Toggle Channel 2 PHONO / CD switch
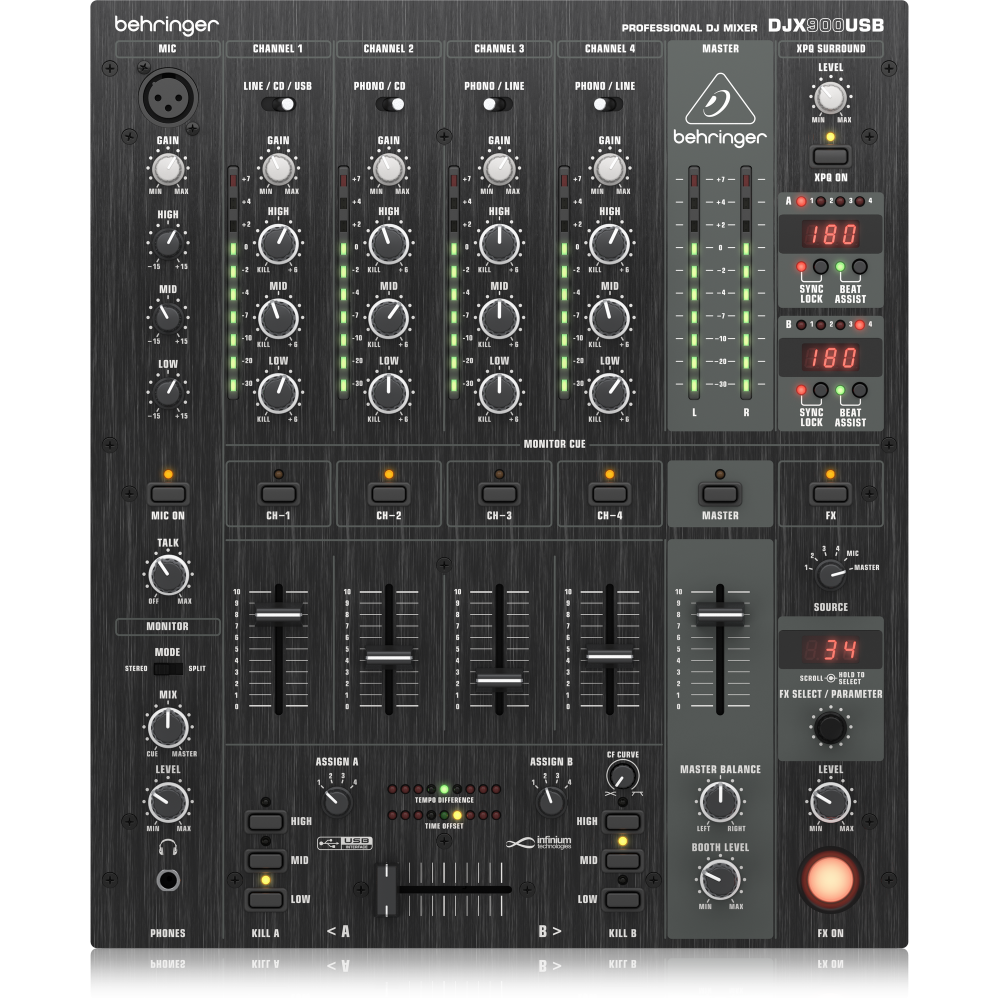This screenshot has height=1000, width=1000. tap(389, 104)
